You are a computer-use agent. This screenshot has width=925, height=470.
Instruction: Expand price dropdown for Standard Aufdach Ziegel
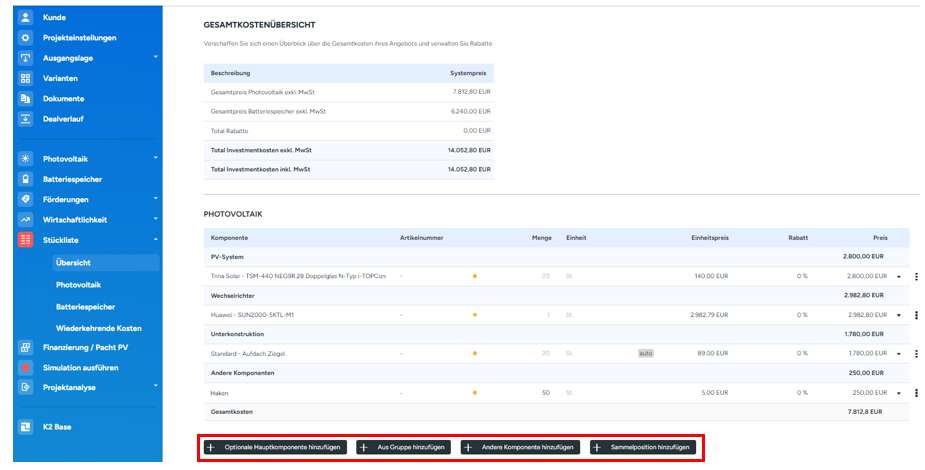(x=897, y=354)
